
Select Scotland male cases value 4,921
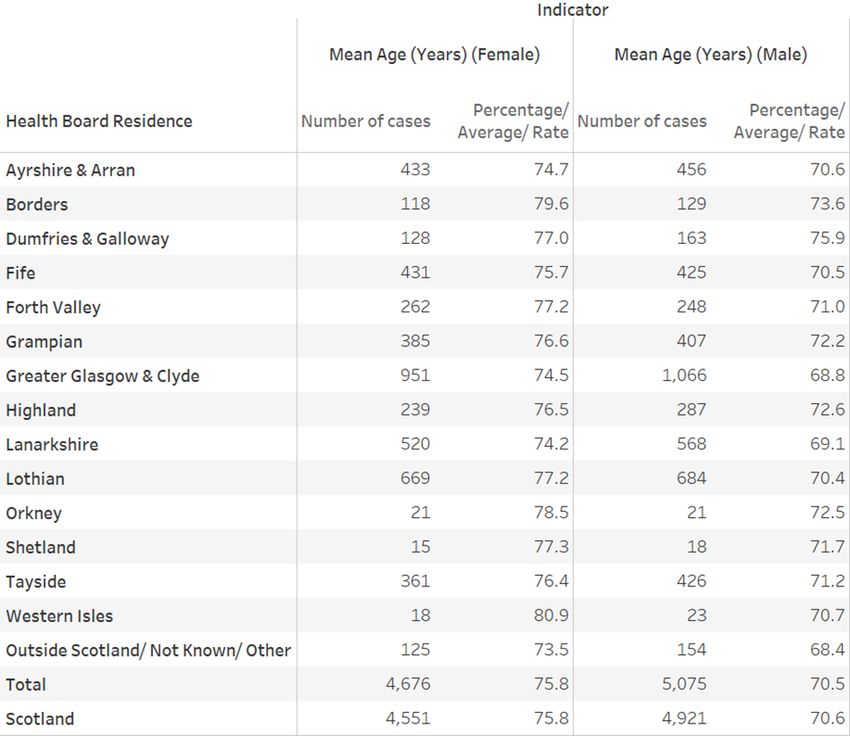click(684, 718)
